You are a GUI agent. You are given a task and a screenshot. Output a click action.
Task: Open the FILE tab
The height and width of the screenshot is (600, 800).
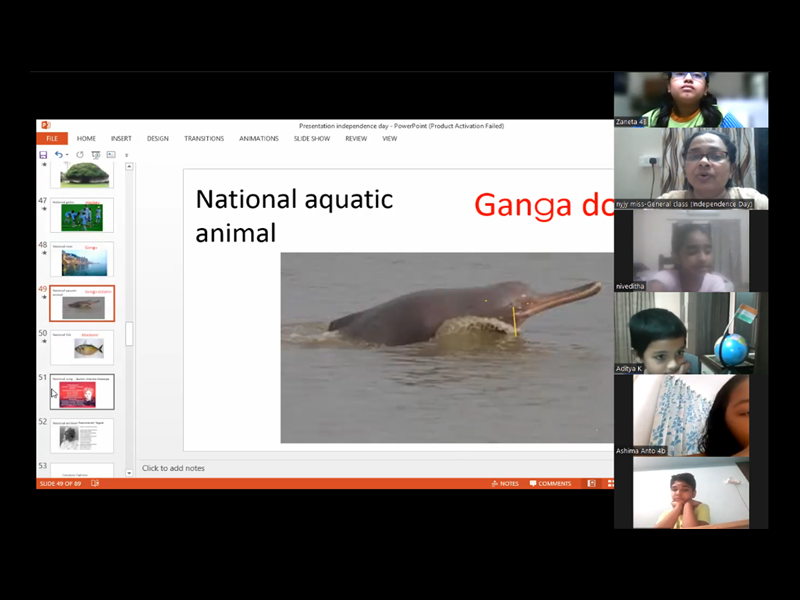[x=51, y=139]
